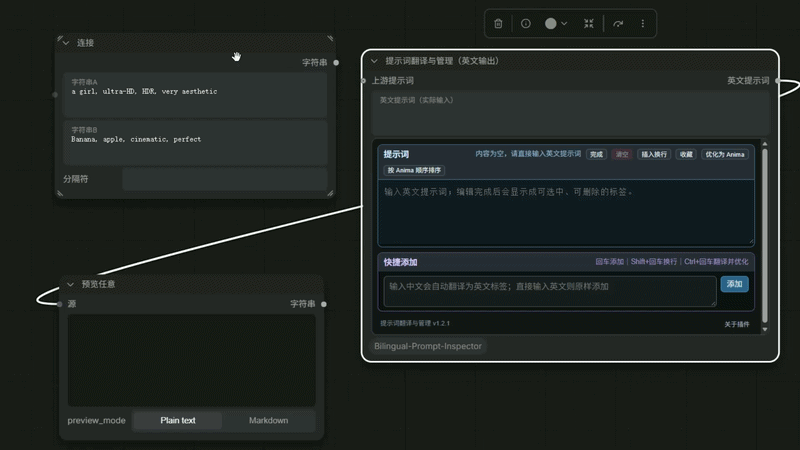
Task: Collapse the 提示词翻译与管理 node chevron
Action: (374, 61)
